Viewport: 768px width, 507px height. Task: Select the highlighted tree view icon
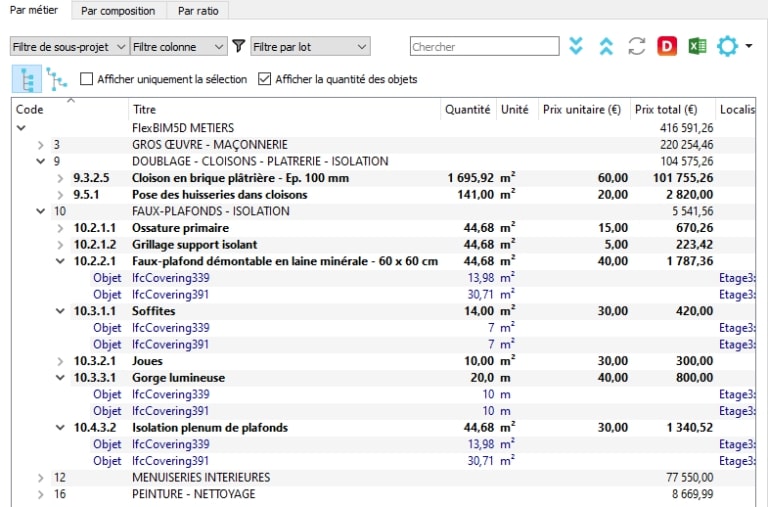coord(27,79)
